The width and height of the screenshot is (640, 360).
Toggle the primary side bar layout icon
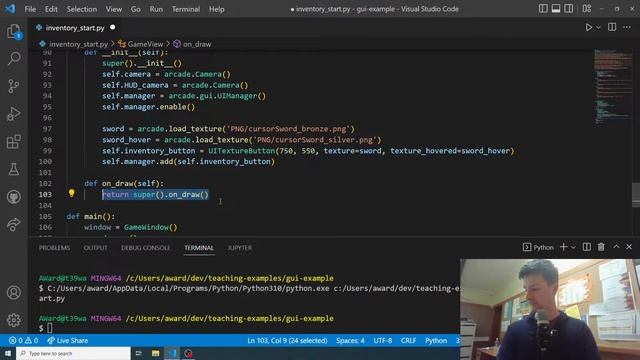pyautogui.click(x=543, y=9)
